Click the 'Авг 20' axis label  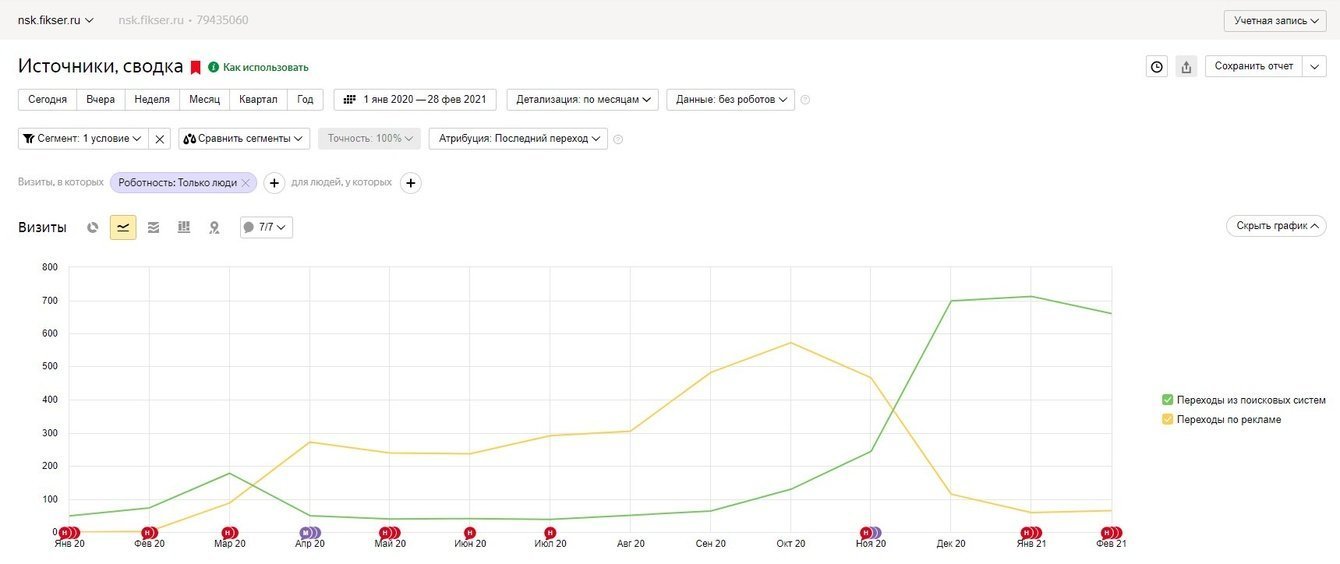pyautogui.click(x=631, y=544)
